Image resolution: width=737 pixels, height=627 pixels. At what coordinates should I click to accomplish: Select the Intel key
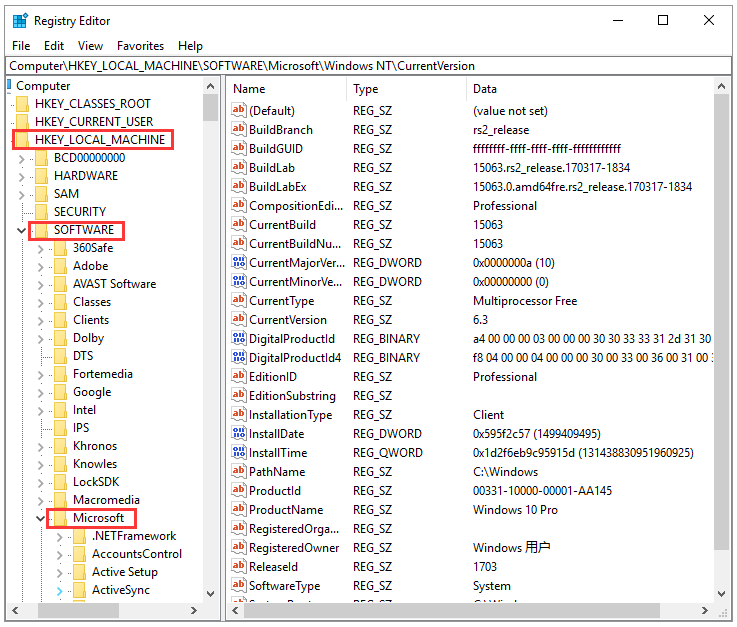point(84,410)
